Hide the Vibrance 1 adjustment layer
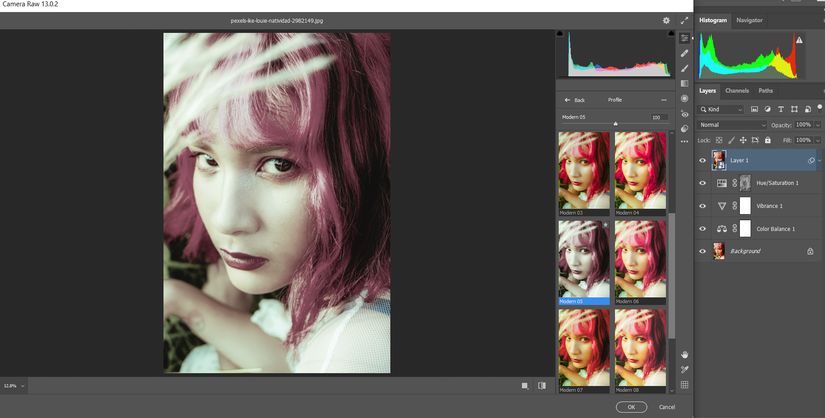Viewport: 825px width, 418px height. pyautogui.click(x=702, y=206)
